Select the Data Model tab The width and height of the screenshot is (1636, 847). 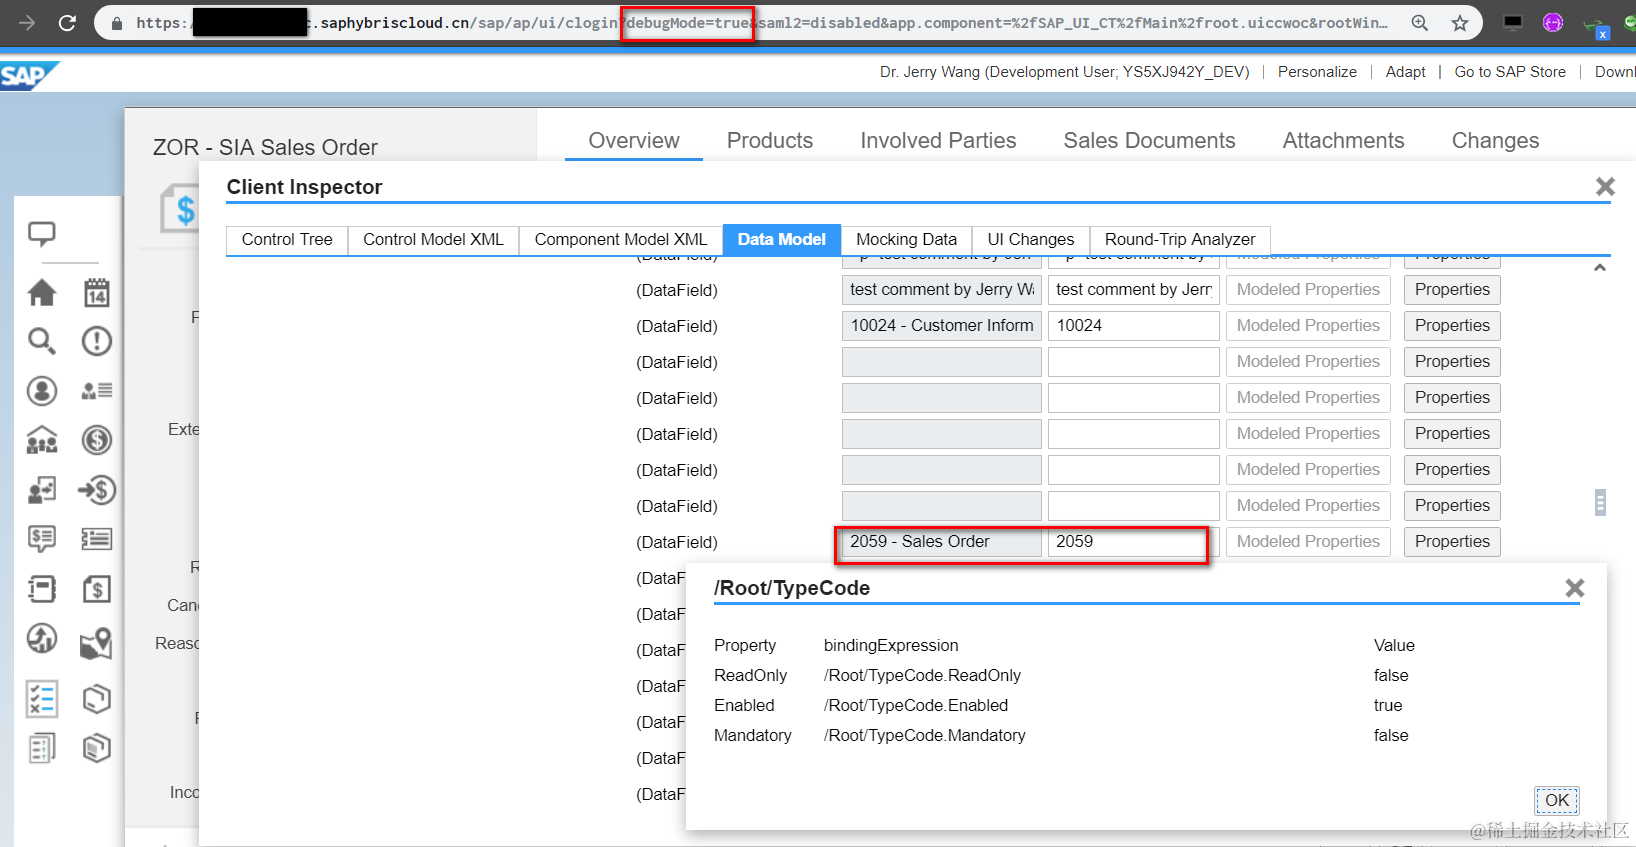[x=782, y=240]
